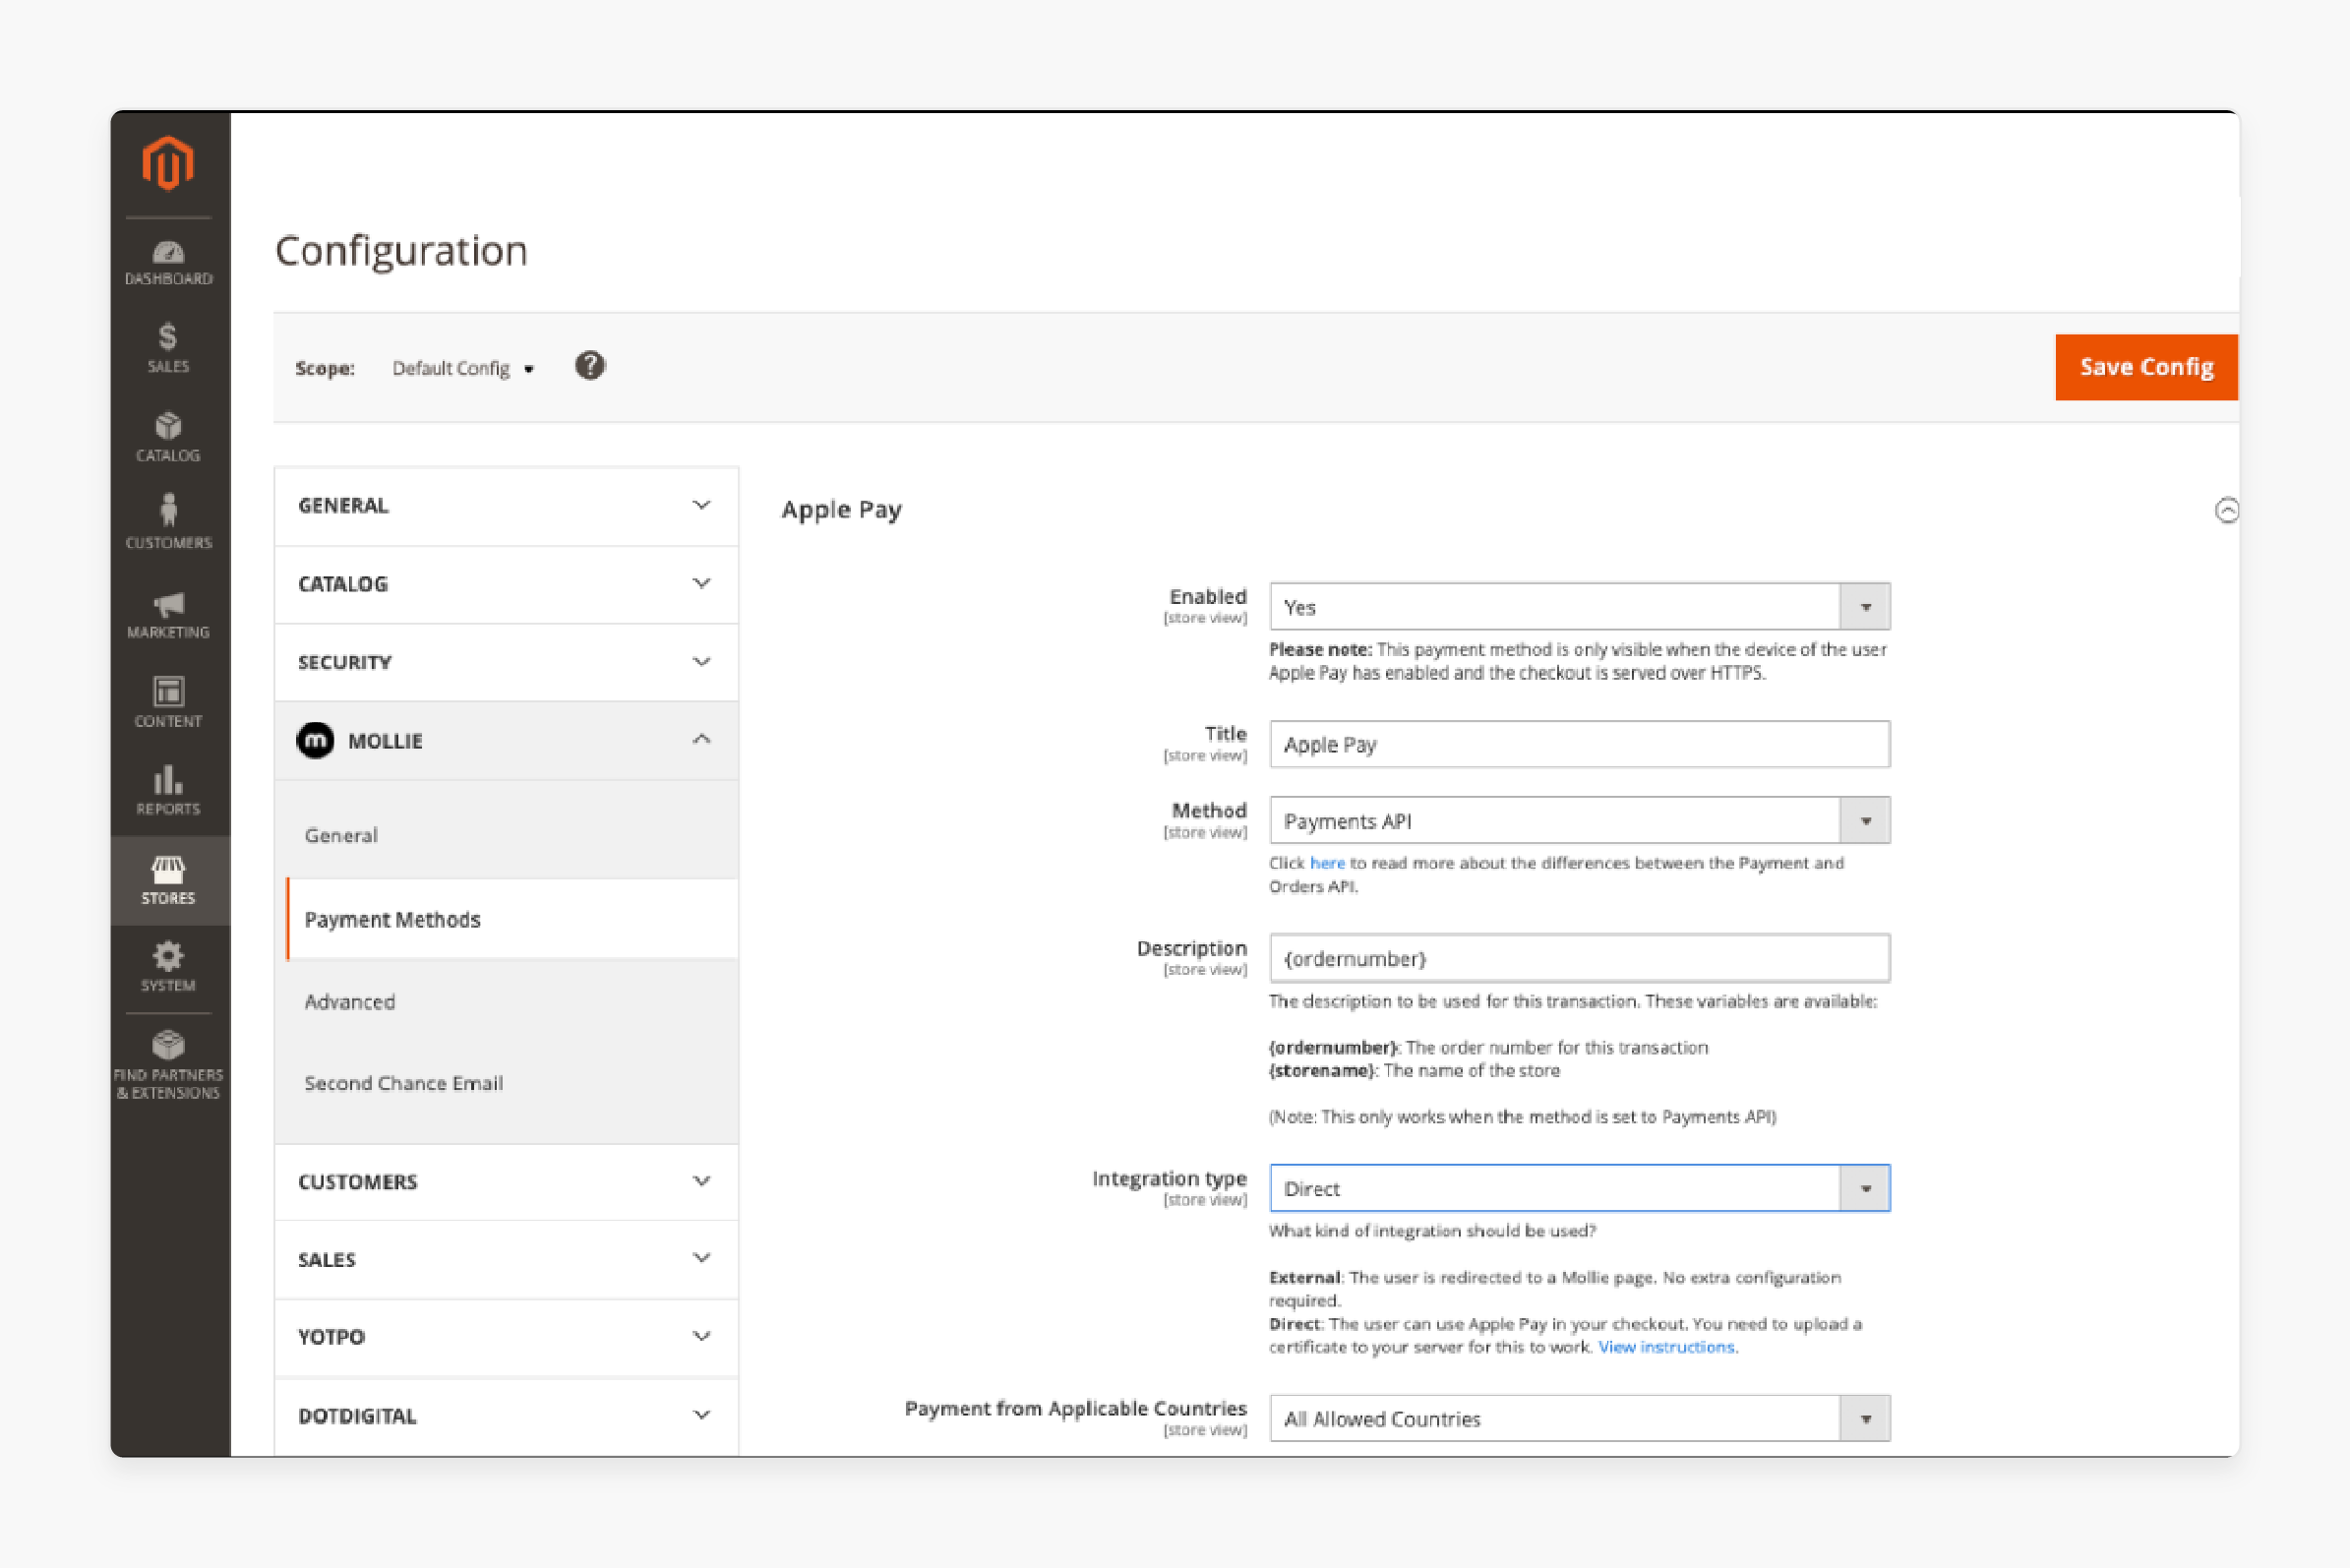This screenshot has height=1568, width=2350.
Task: Click the Magento logo icon
Action: click(x=168, y=163)
